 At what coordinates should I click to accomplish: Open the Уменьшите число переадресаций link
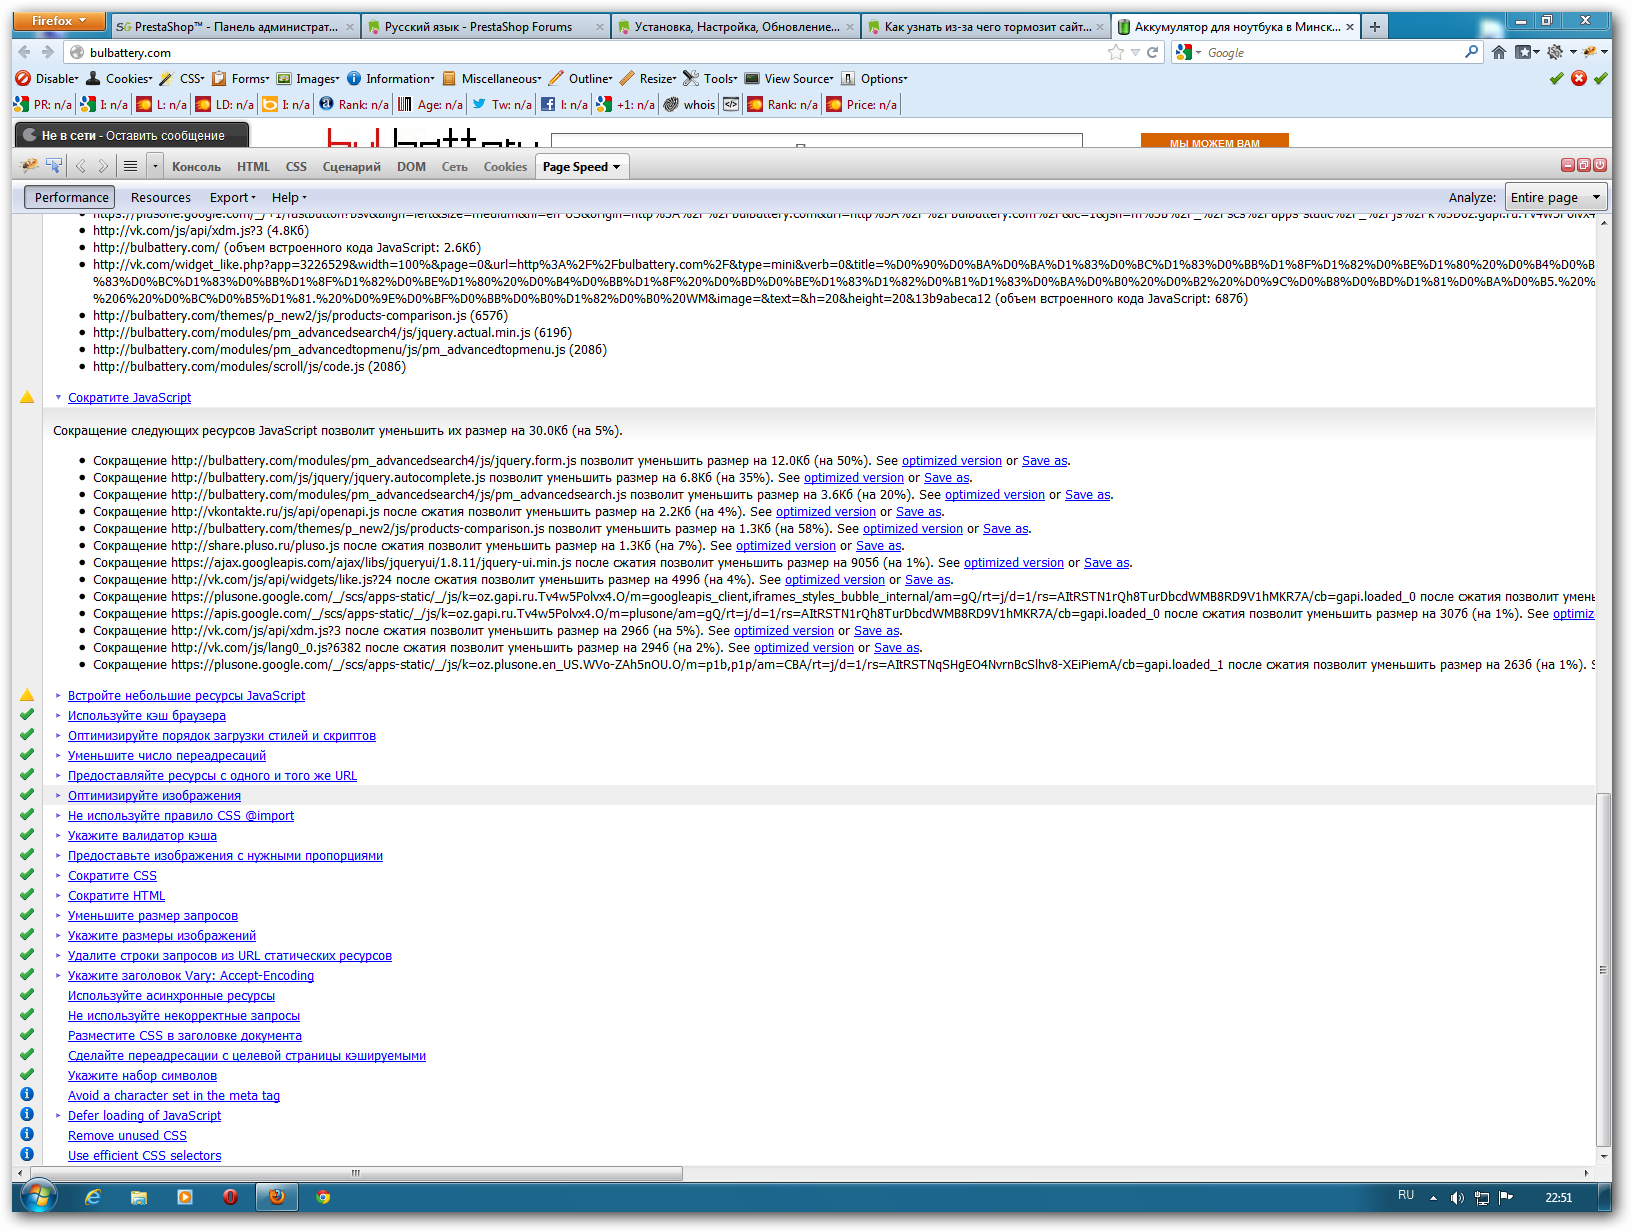(167, 755)
